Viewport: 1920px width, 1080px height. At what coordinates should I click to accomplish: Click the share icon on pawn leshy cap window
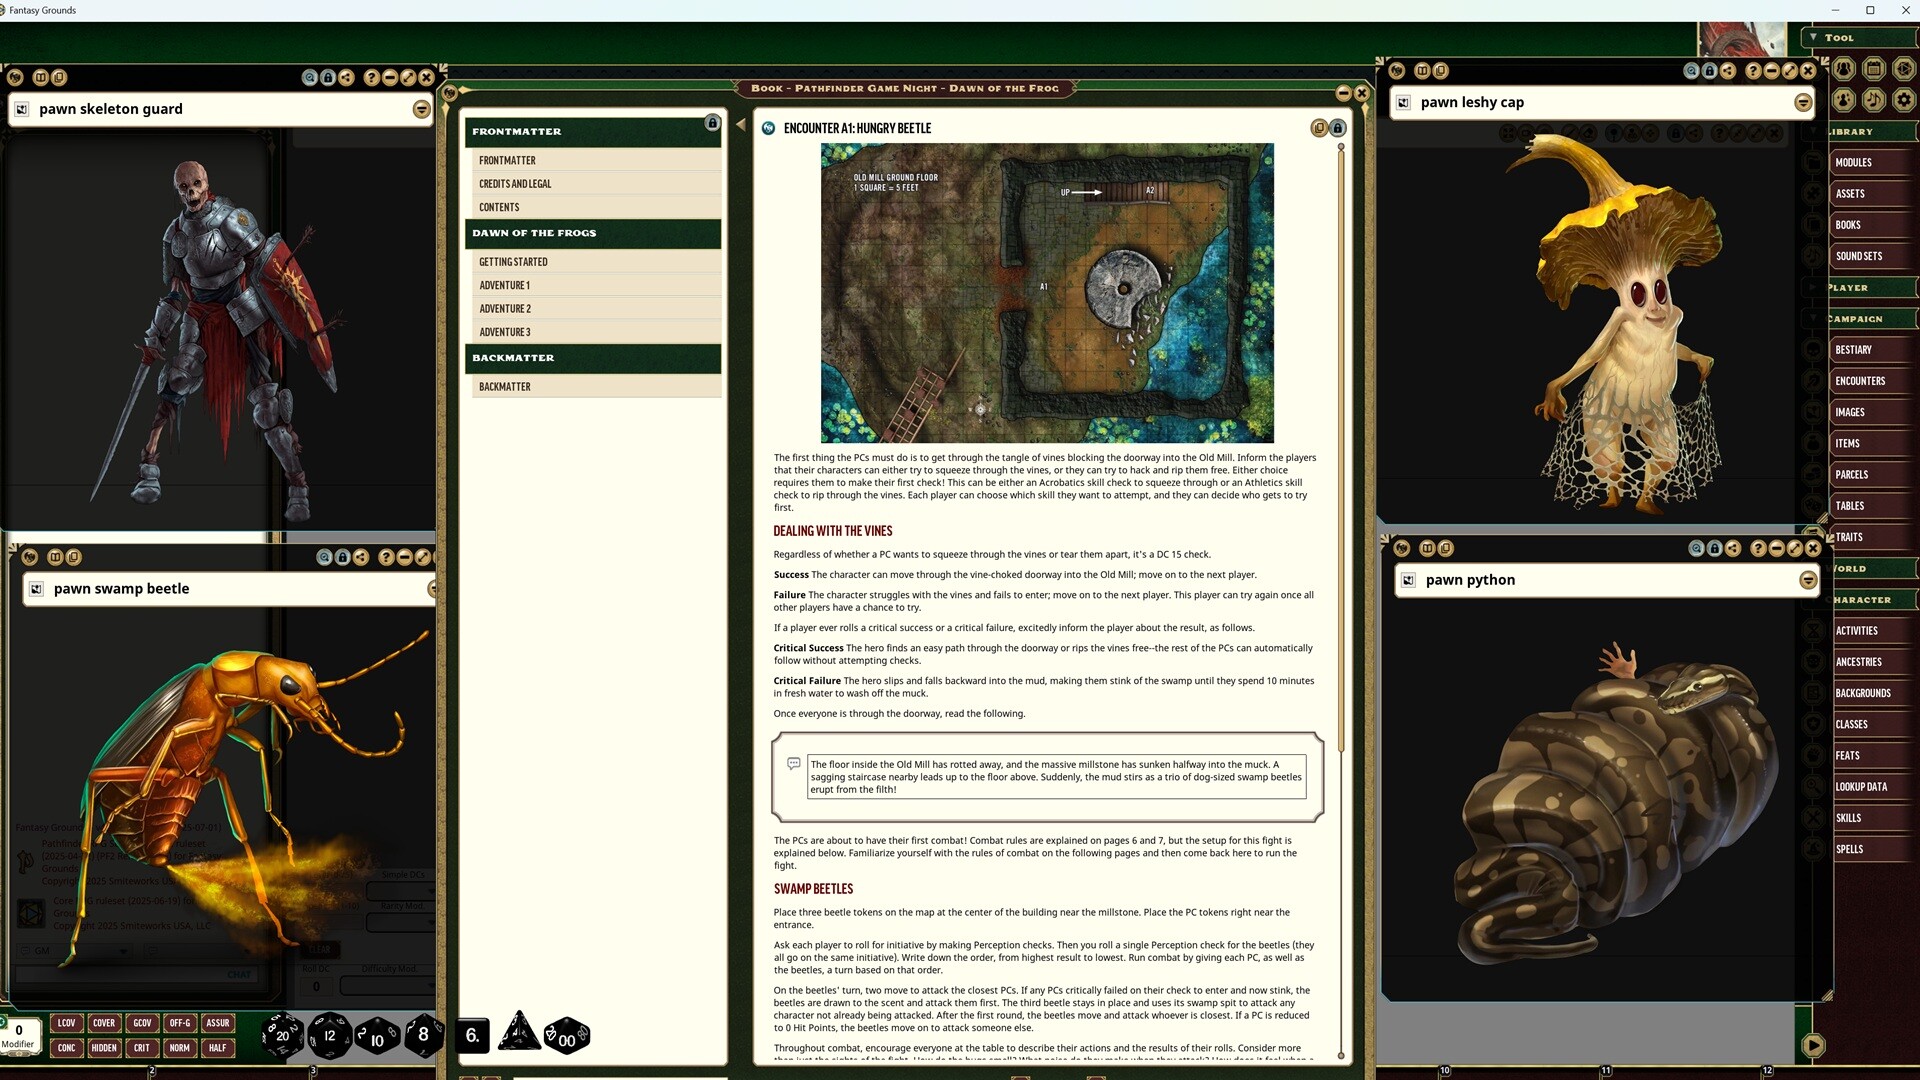pos(1727,70)
